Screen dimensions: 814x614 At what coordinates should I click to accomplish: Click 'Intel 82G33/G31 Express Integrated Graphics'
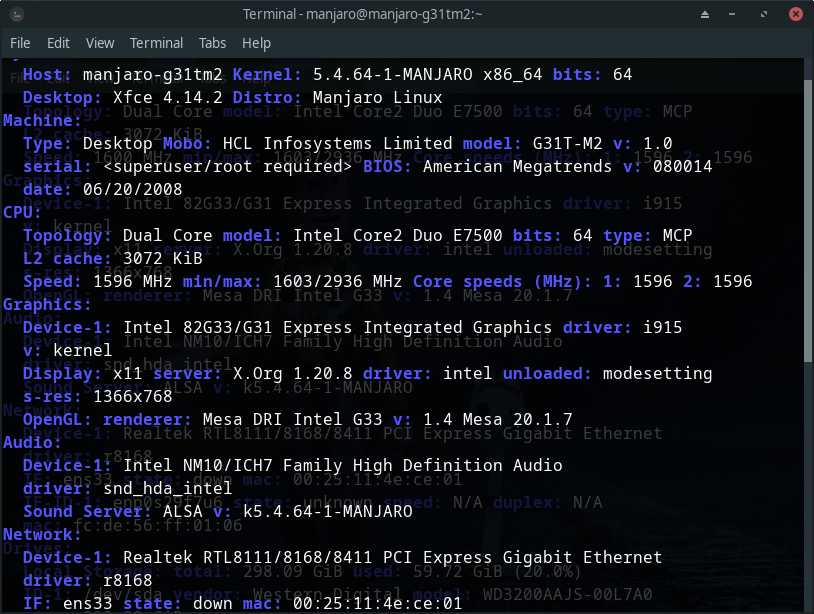coord(337,328)
